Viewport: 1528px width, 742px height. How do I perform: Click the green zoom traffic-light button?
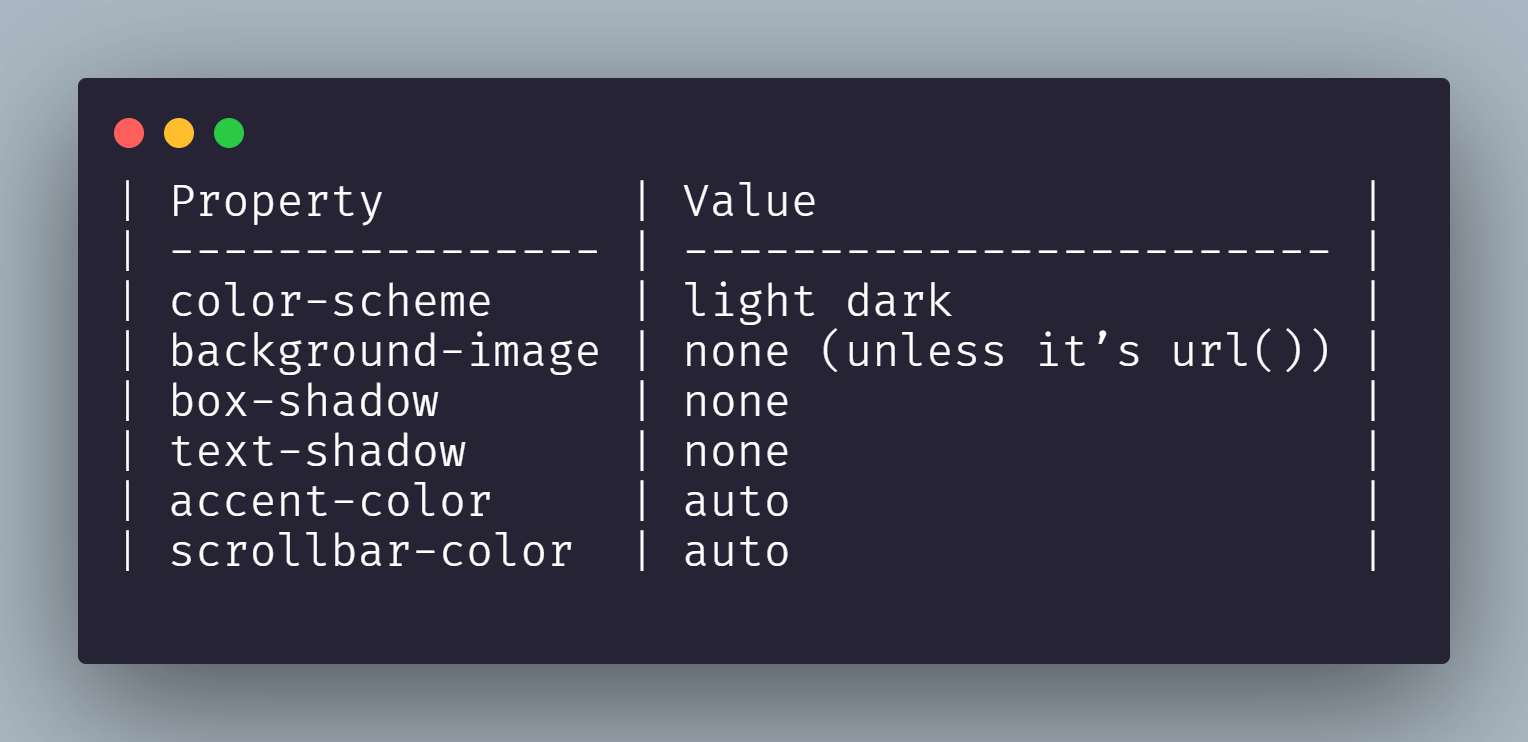point(228,132)
